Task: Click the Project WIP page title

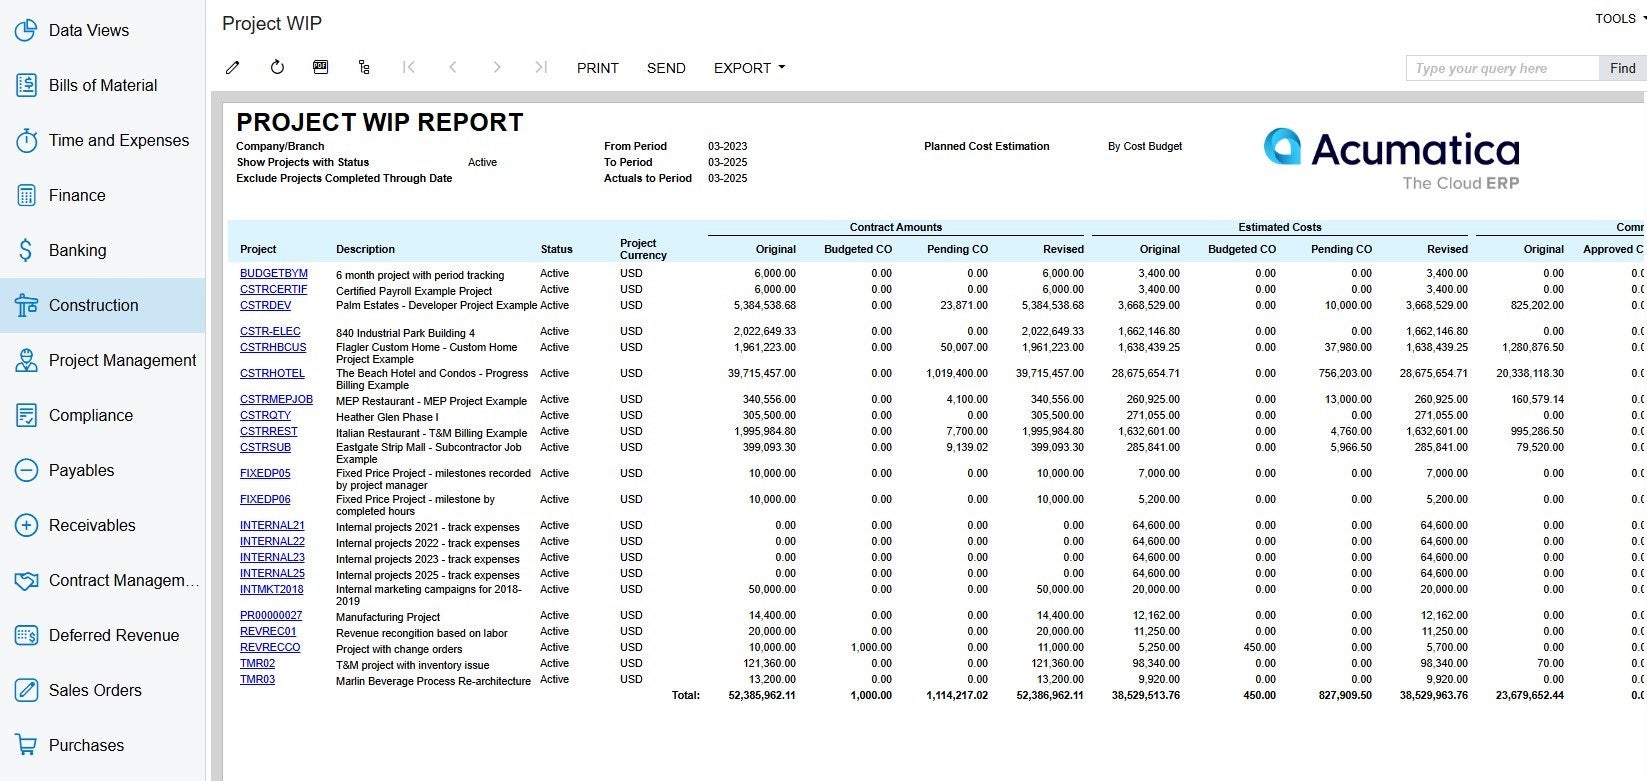Action: pos(272,23)
